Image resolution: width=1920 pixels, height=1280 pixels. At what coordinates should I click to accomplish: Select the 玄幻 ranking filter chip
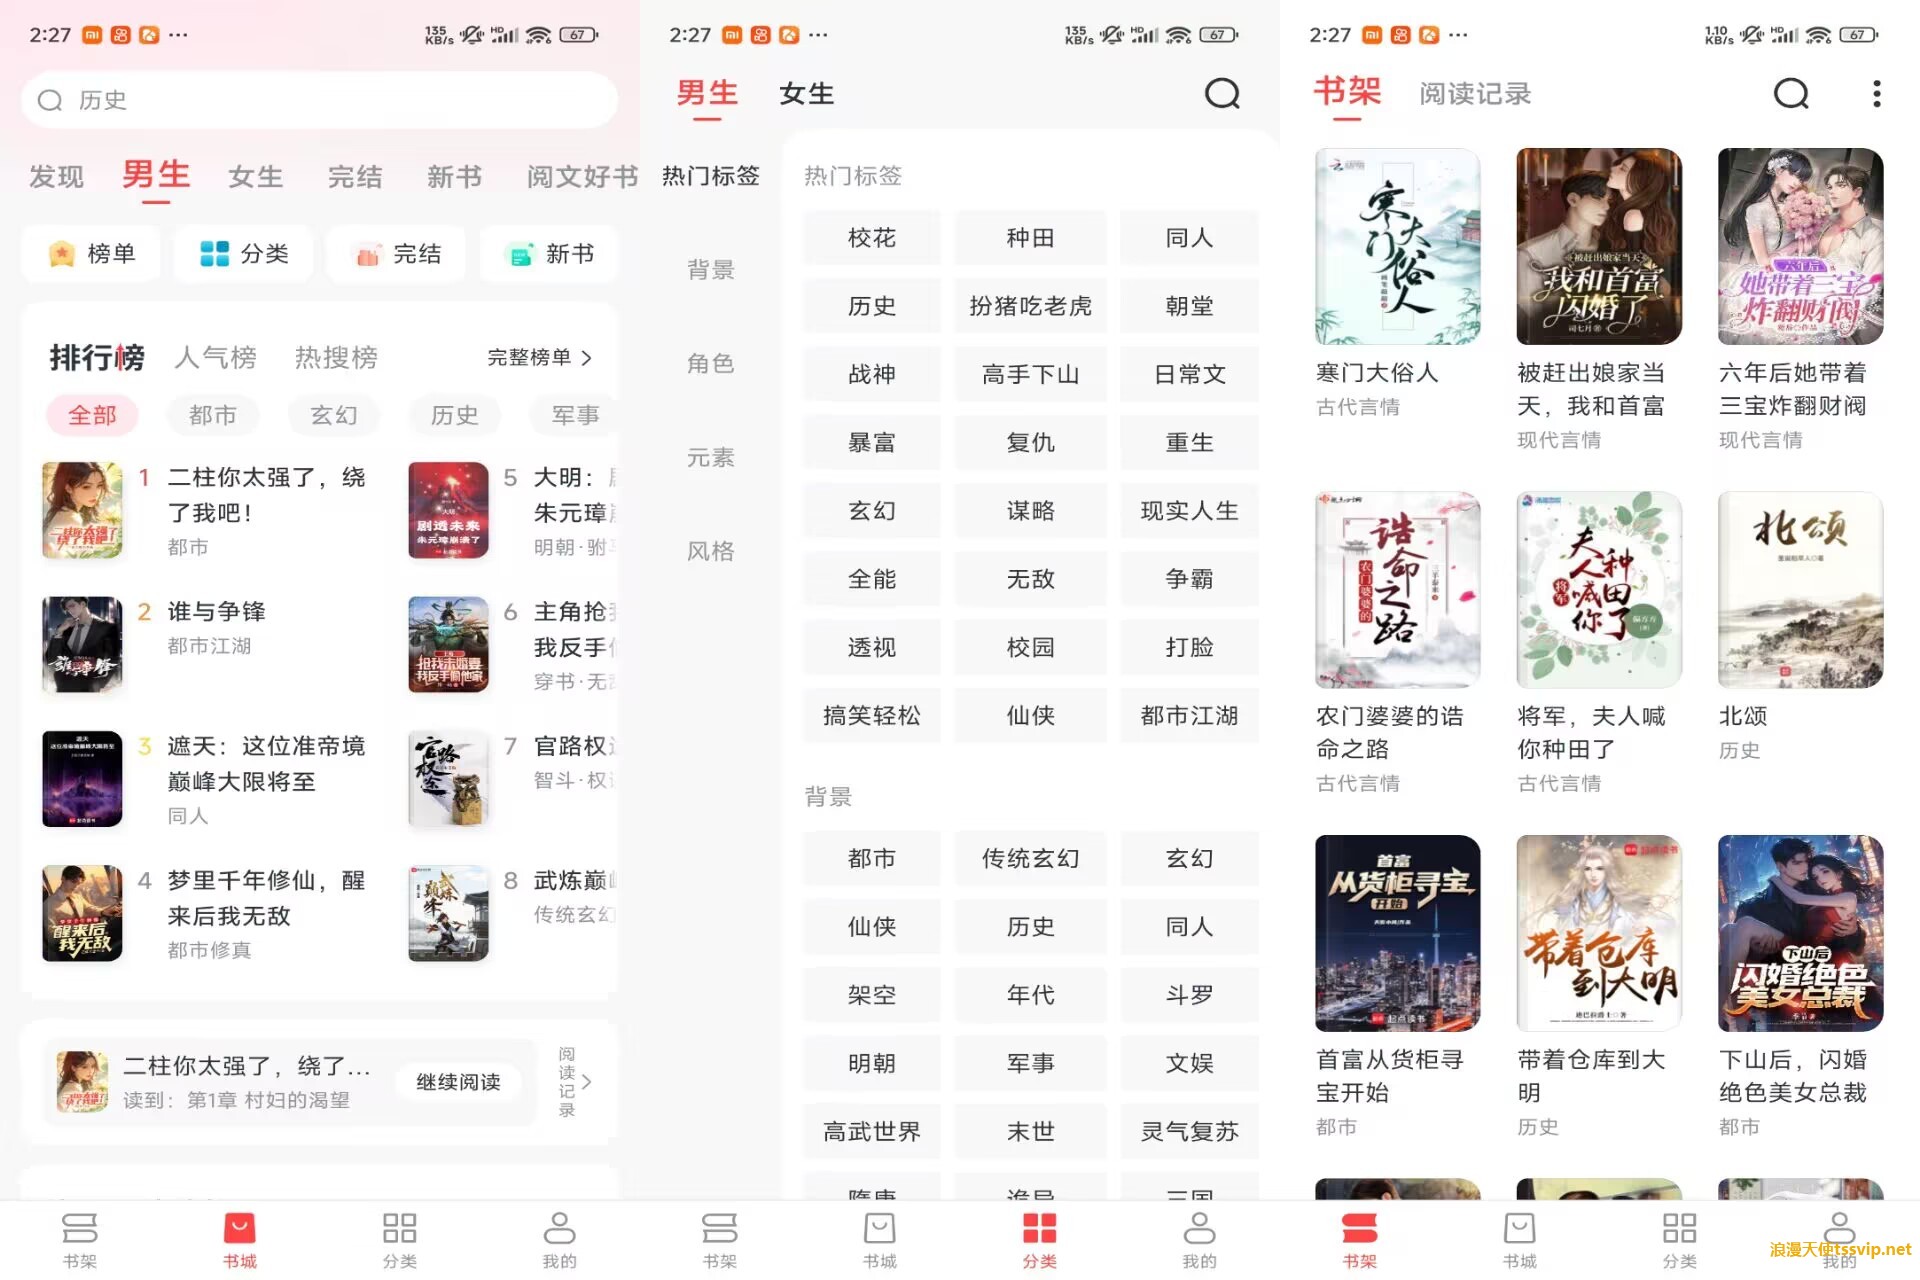pyautogui.click(x=334, y=415)
